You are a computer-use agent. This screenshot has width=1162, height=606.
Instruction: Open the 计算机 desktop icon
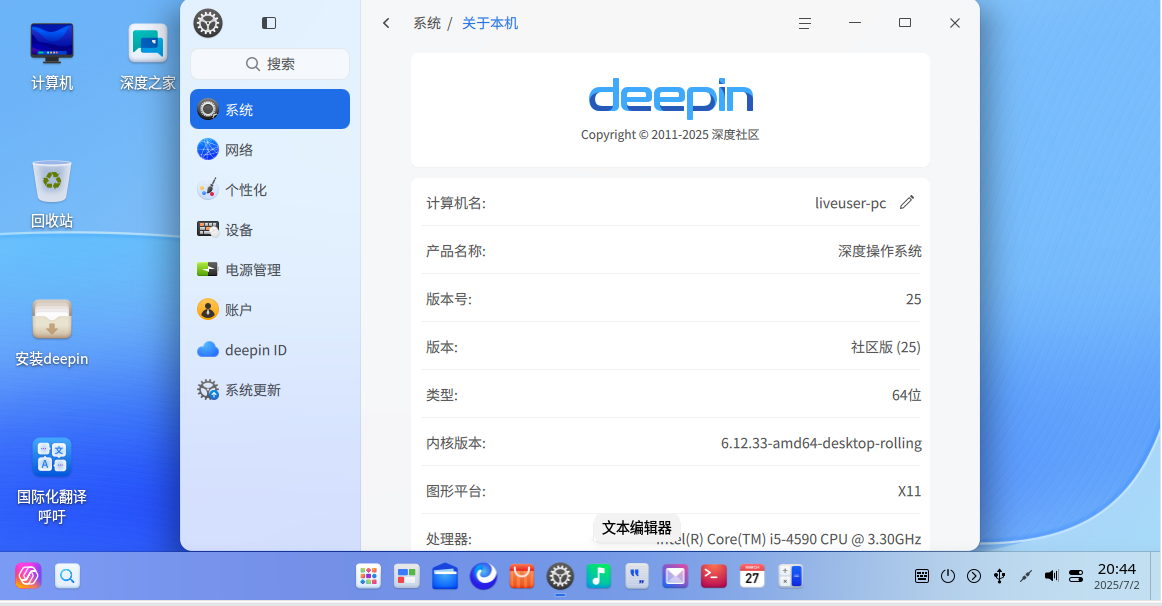(52, 56)
